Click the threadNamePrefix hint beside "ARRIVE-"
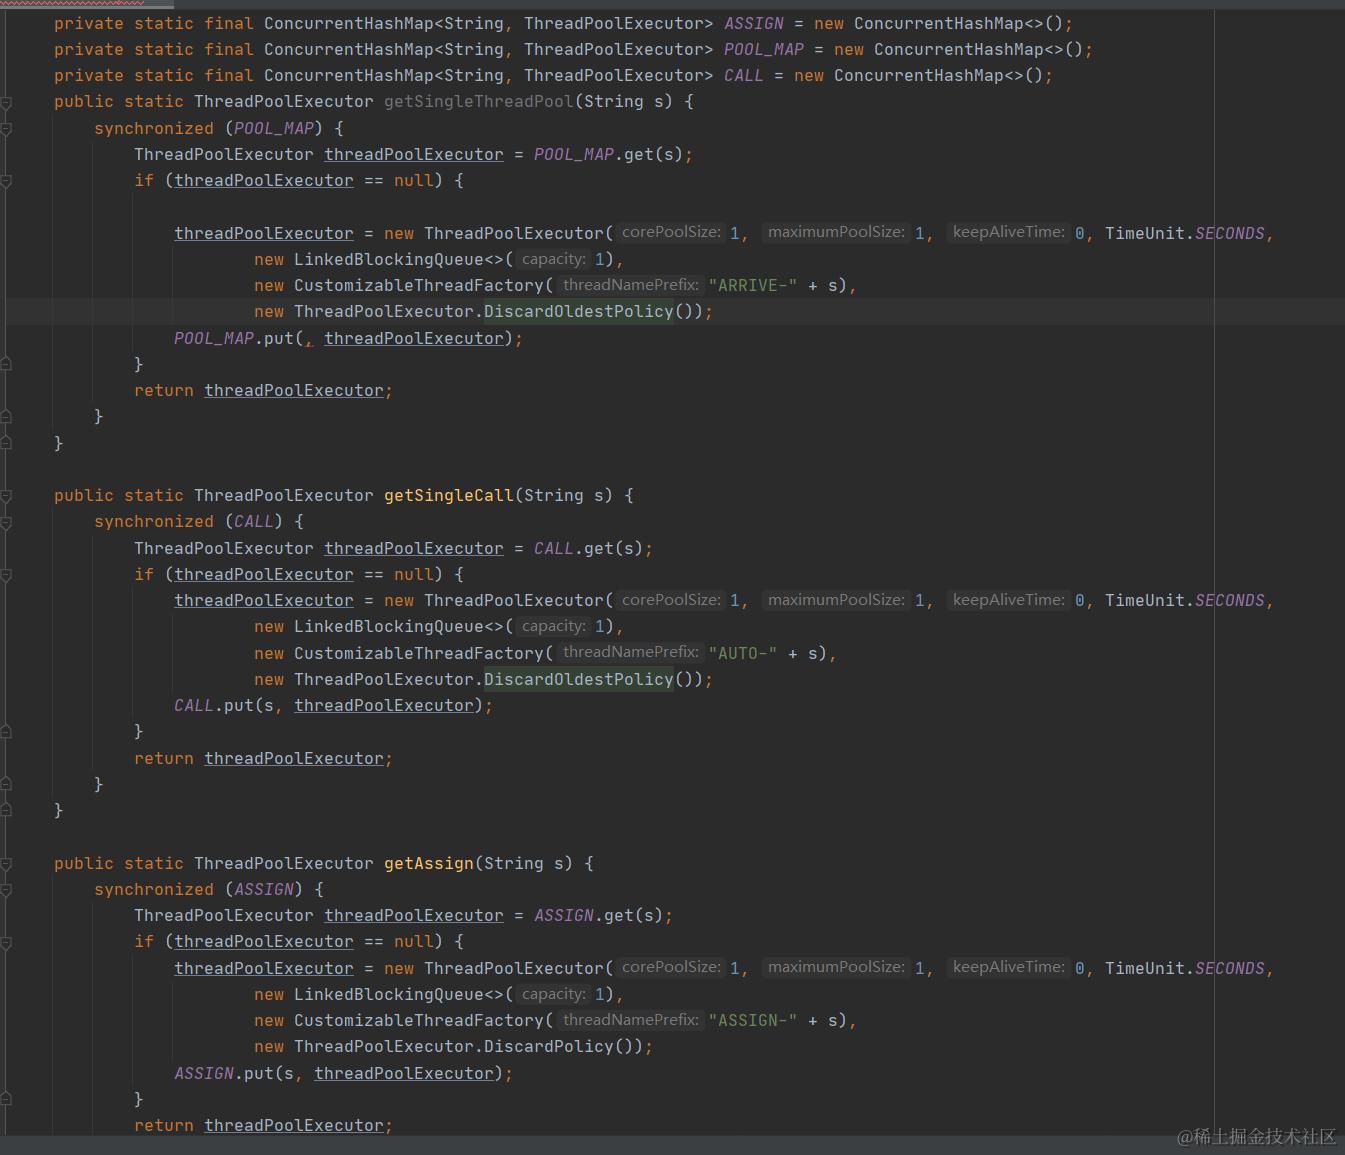1345x1155 pixels. [x=630, y=285]
